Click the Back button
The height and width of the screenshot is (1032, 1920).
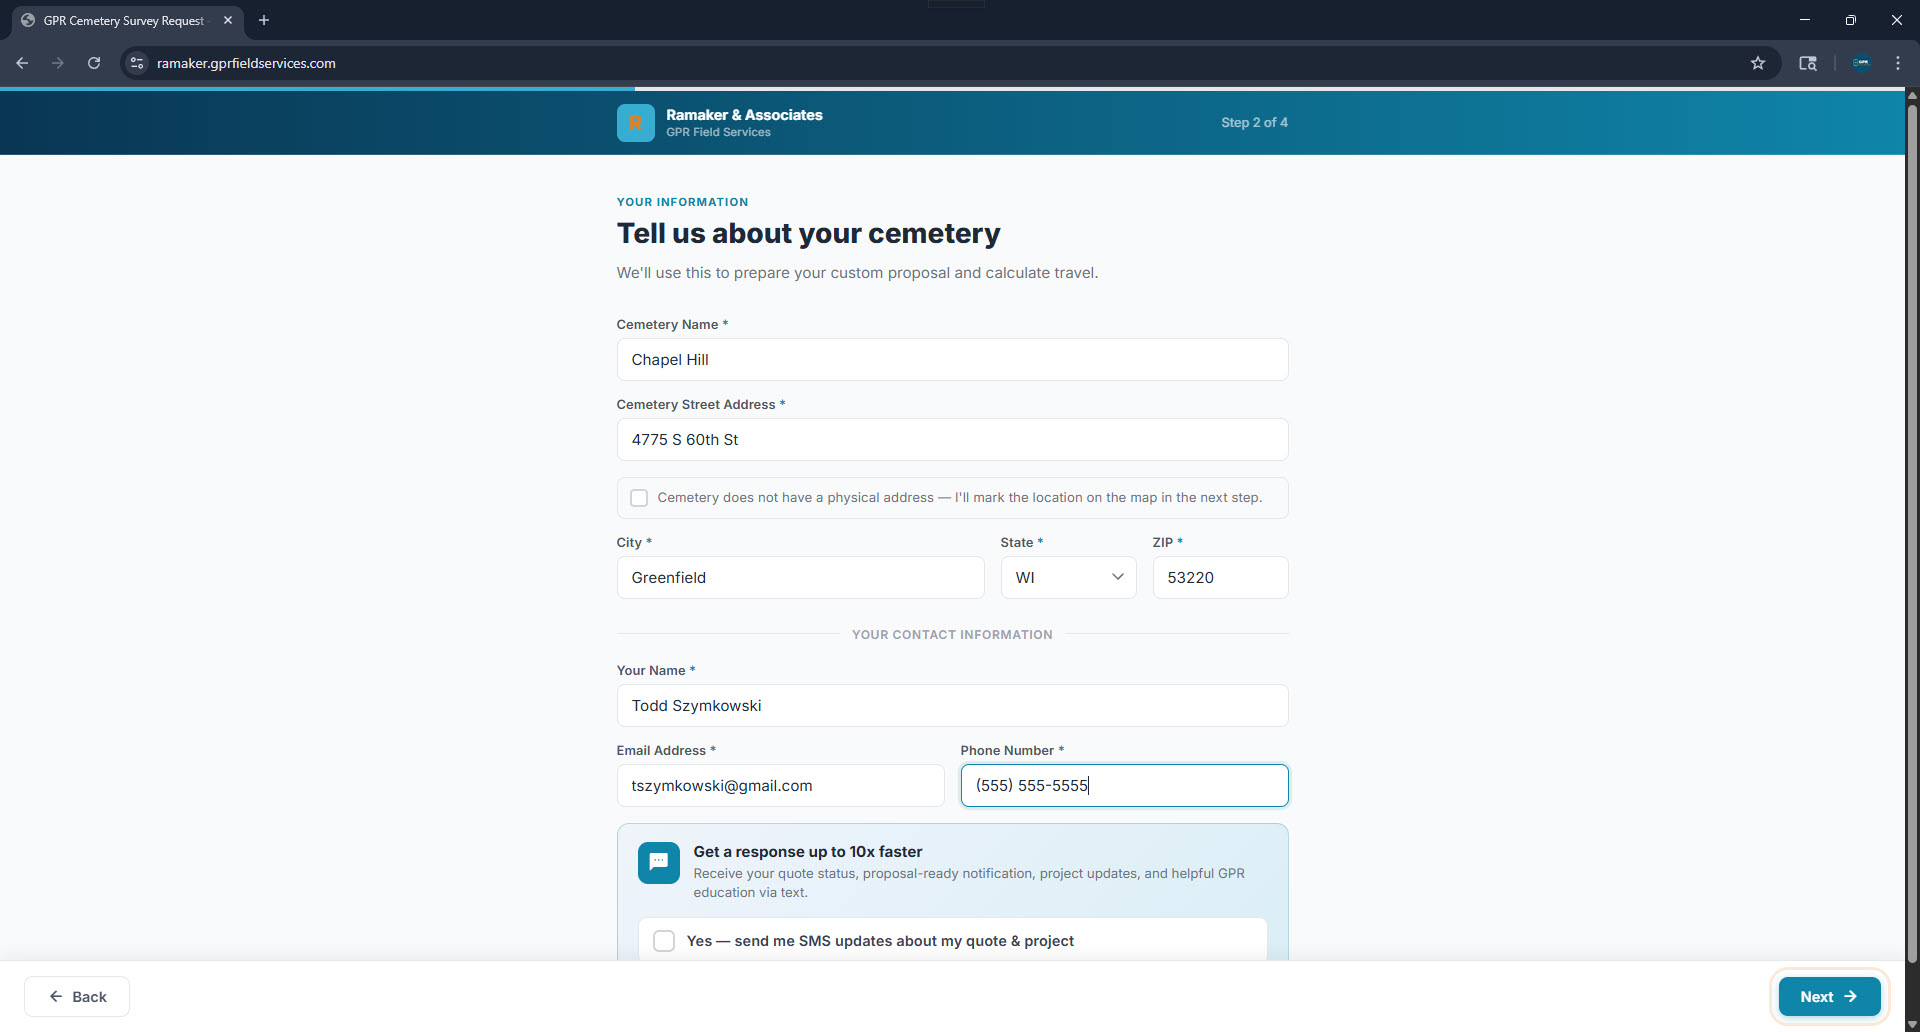click(x=77, y=997)
